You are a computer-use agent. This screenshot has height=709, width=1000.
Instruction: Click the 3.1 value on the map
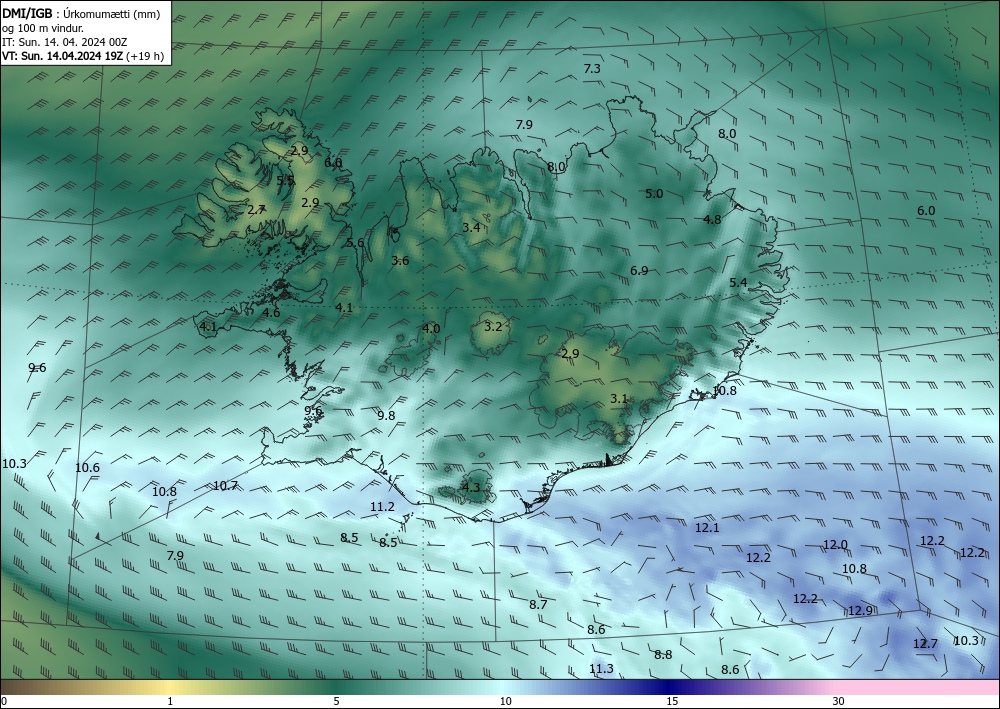[619, 398]
